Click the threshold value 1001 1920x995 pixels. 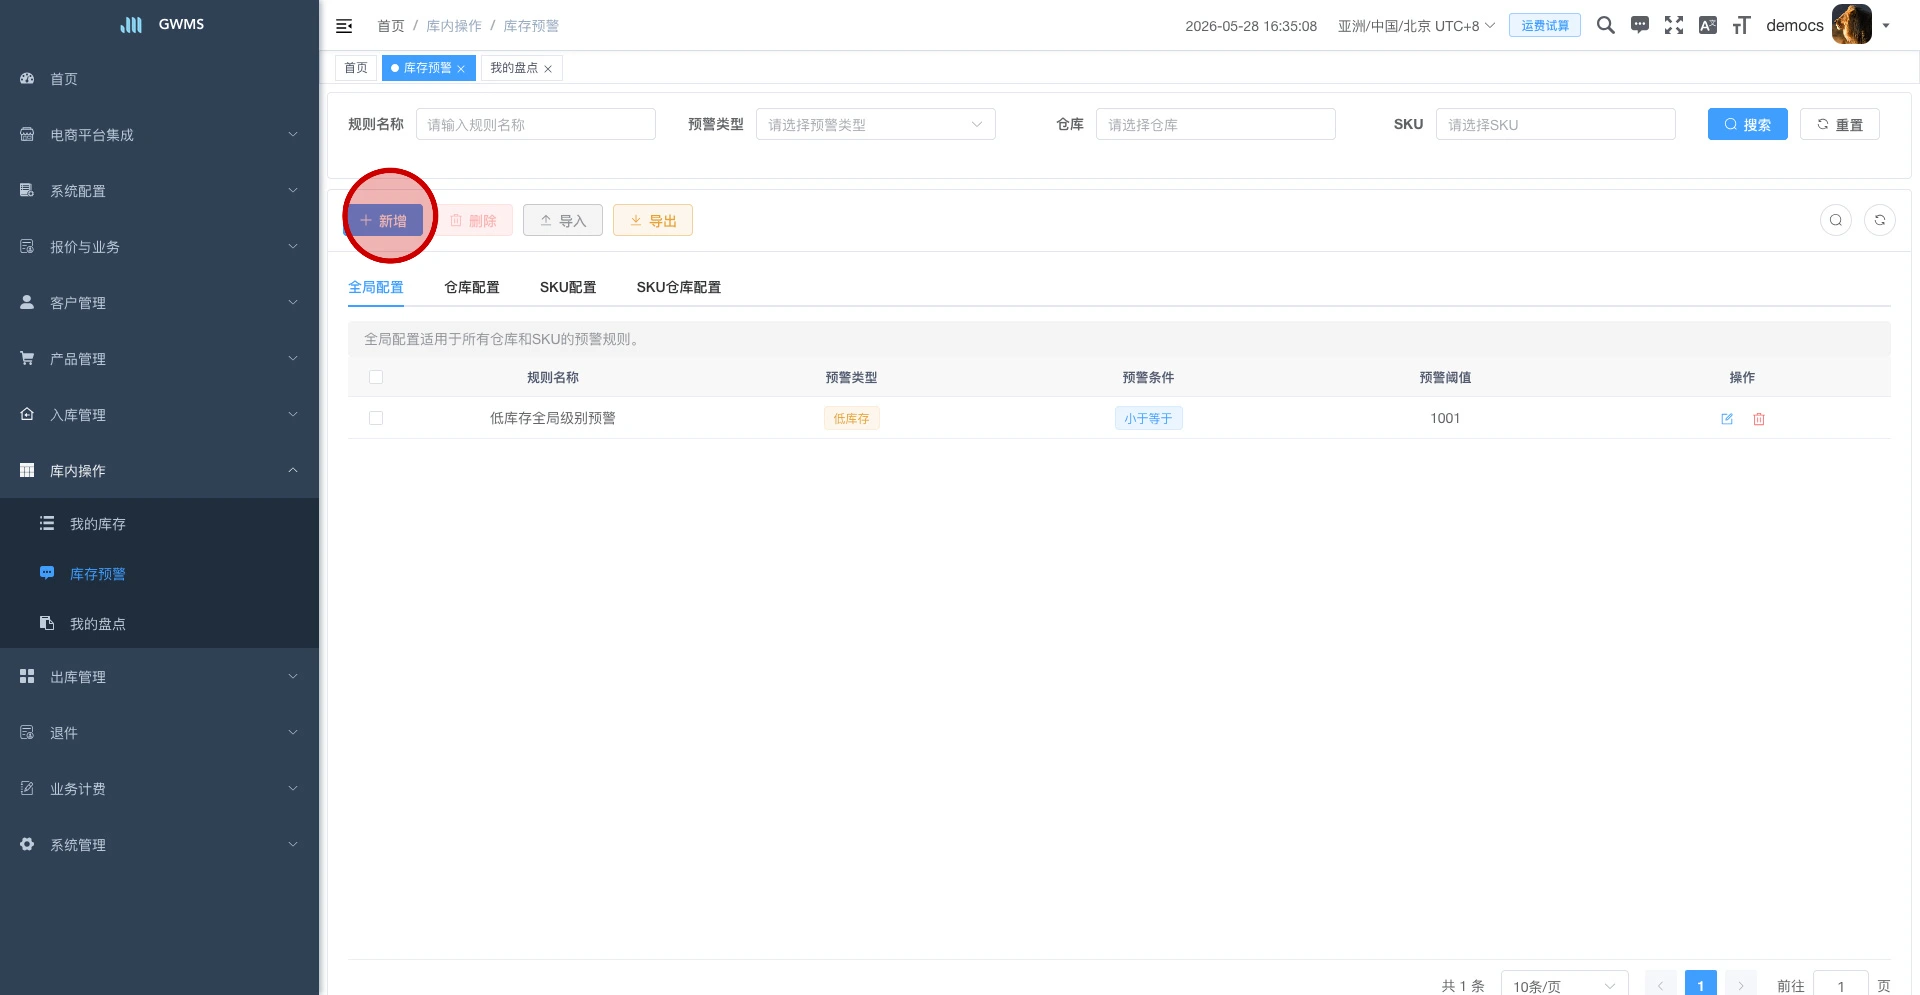pyautogui.click(x=1445, y=418)
